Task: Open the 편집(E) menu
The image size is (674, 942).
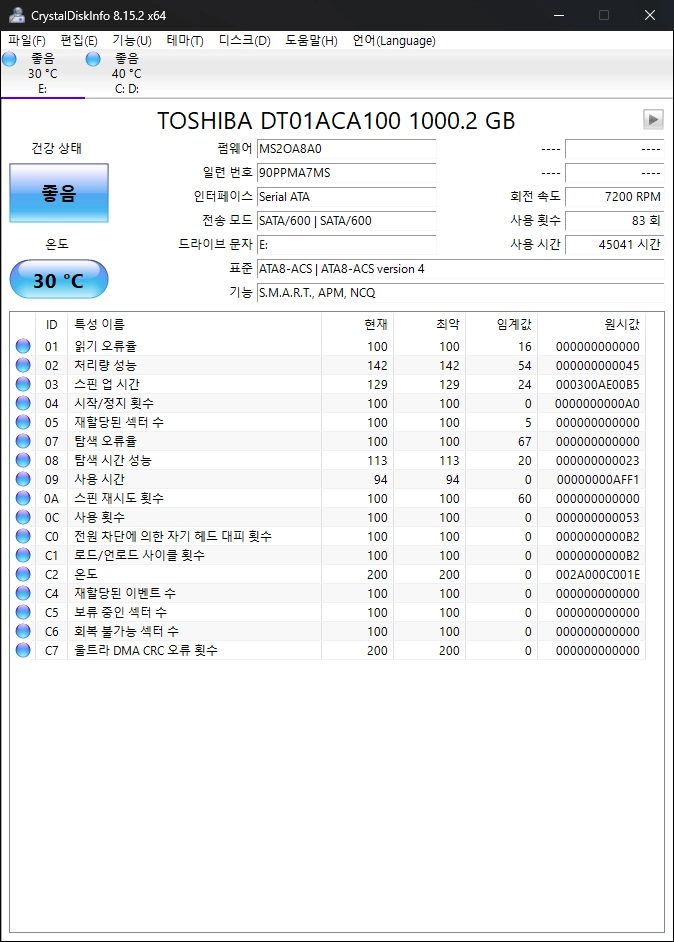Action: pos(79,40)
